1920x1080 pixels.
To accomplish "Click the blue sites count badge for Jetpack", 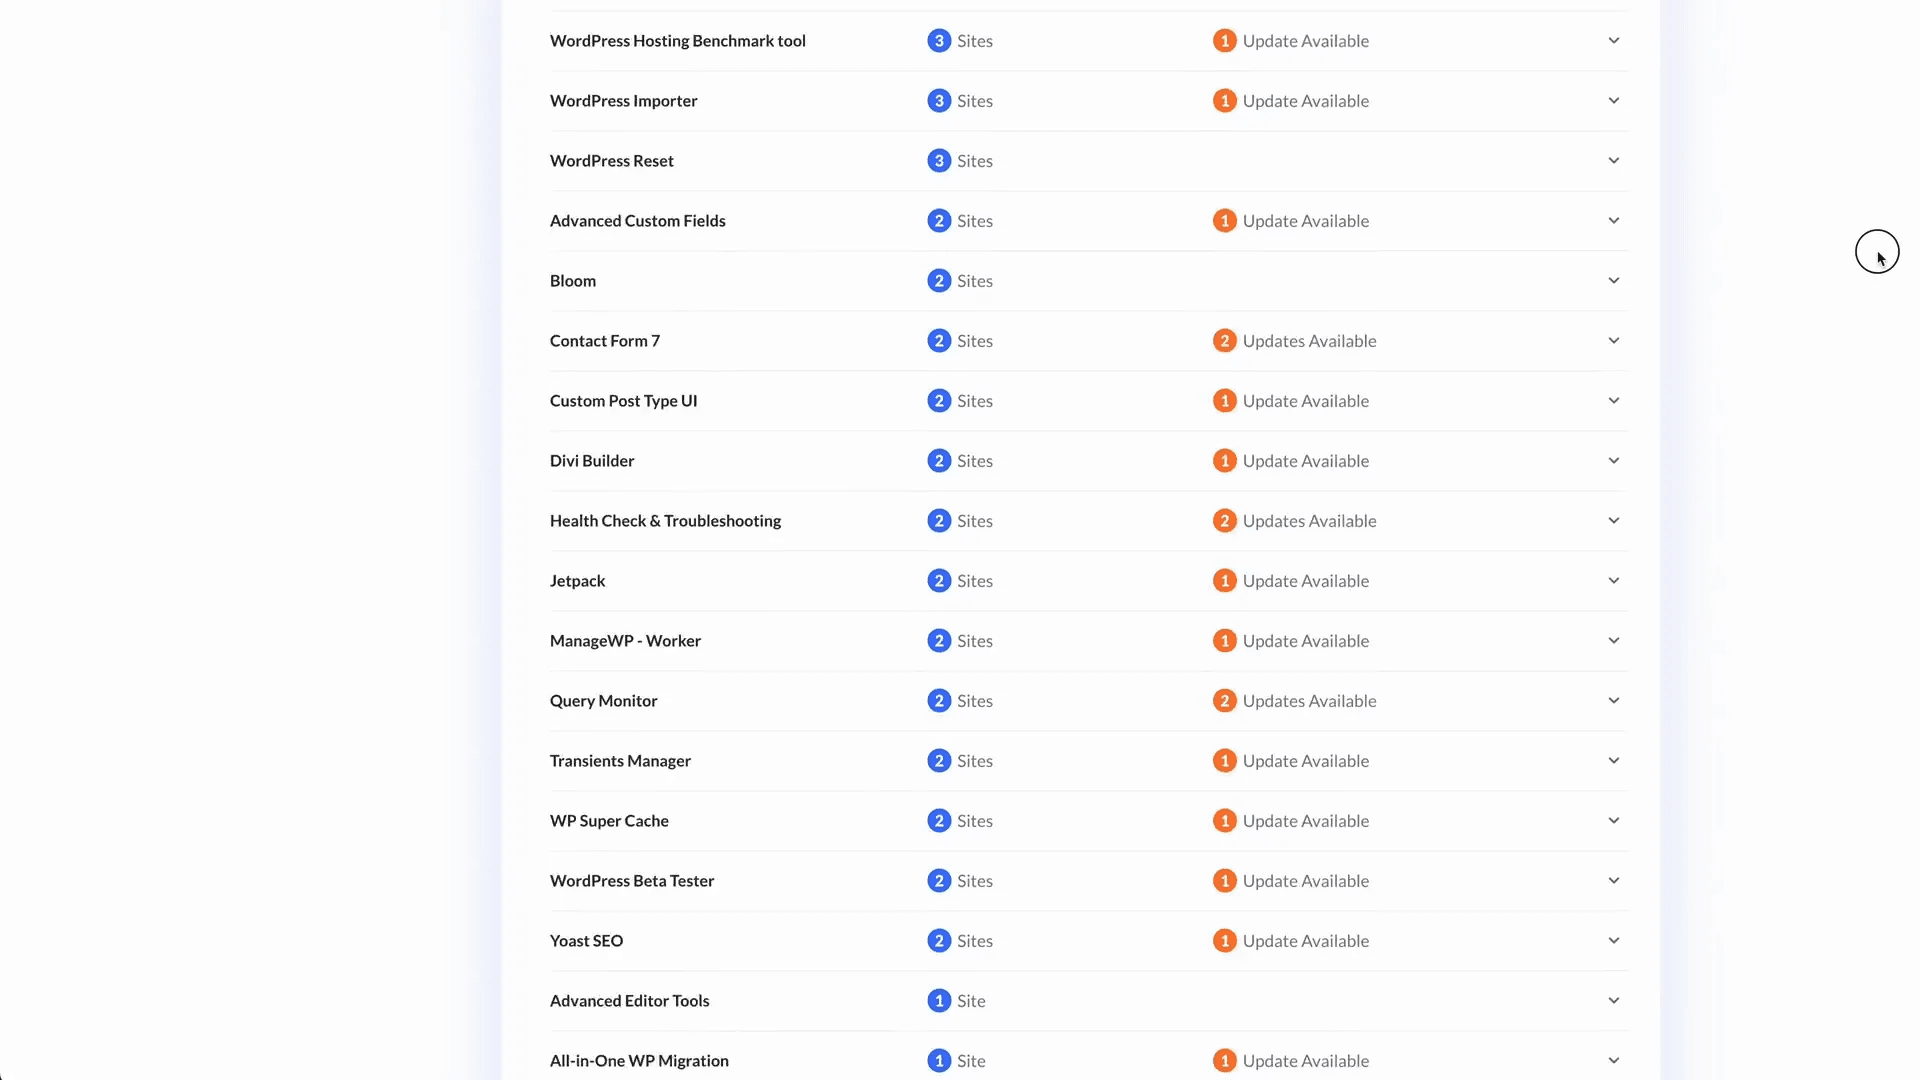I will 938,580.
